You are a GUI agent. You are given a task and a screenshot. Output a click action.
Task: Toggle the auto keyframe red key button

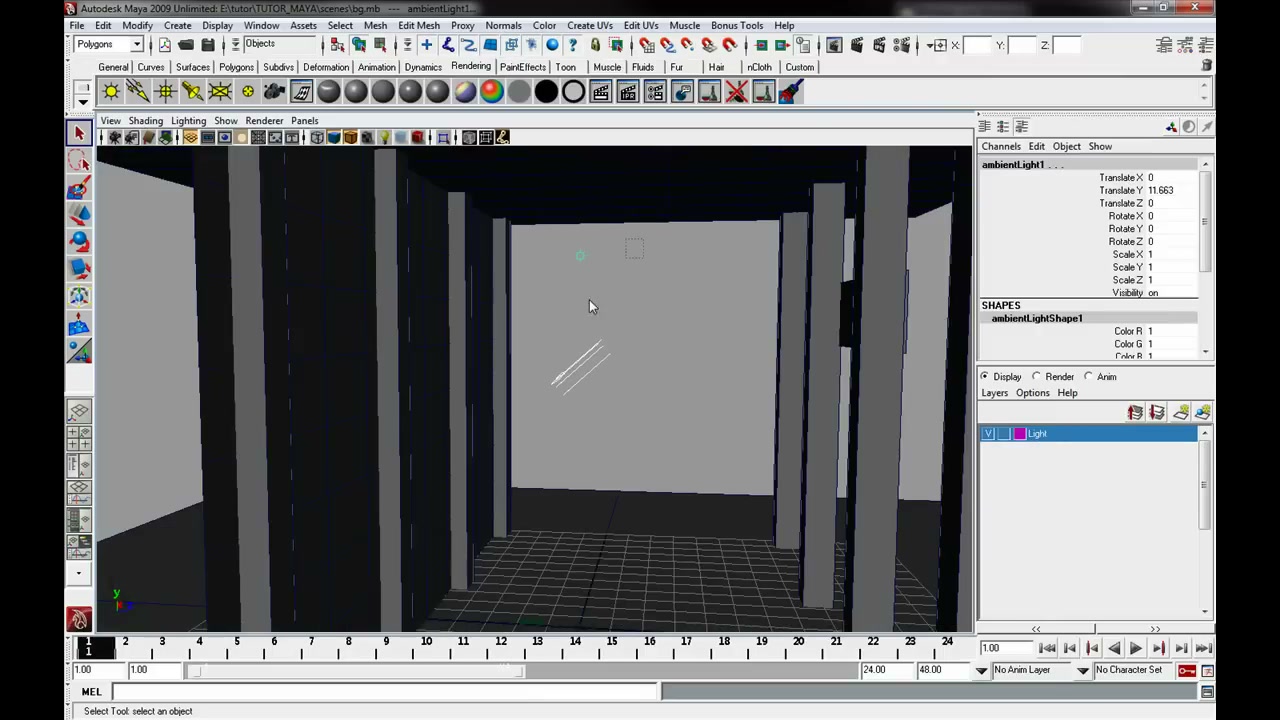(1187, 670)
